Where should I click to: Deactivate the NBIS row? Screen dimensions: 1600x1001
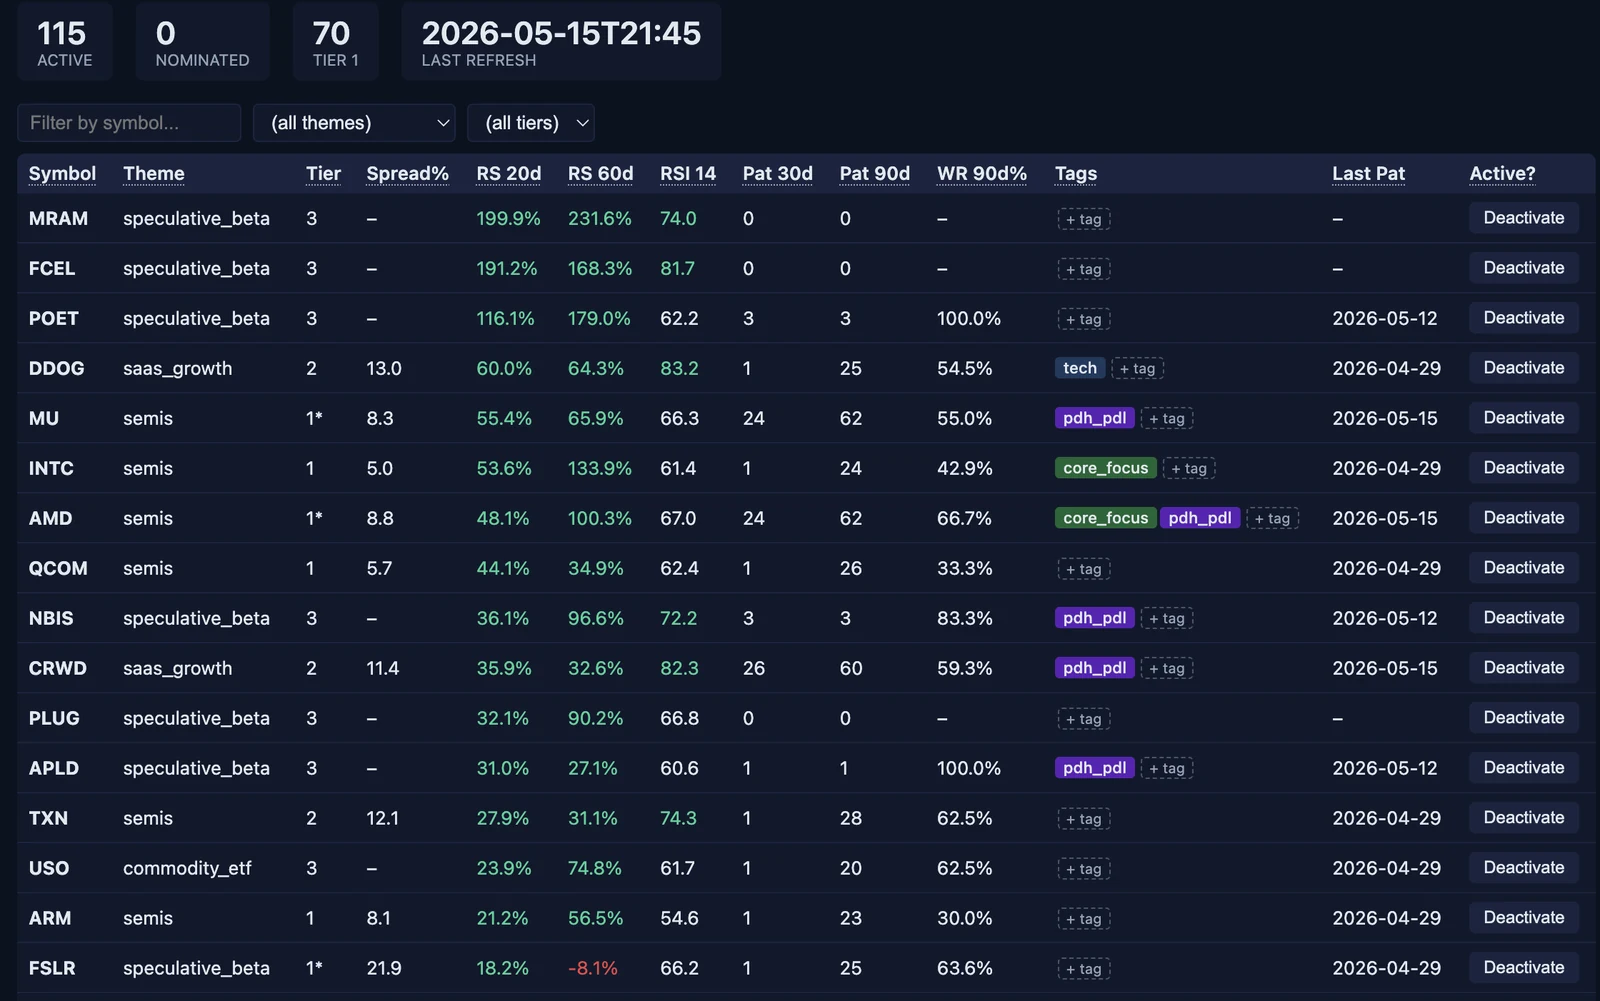point(1523,618)
